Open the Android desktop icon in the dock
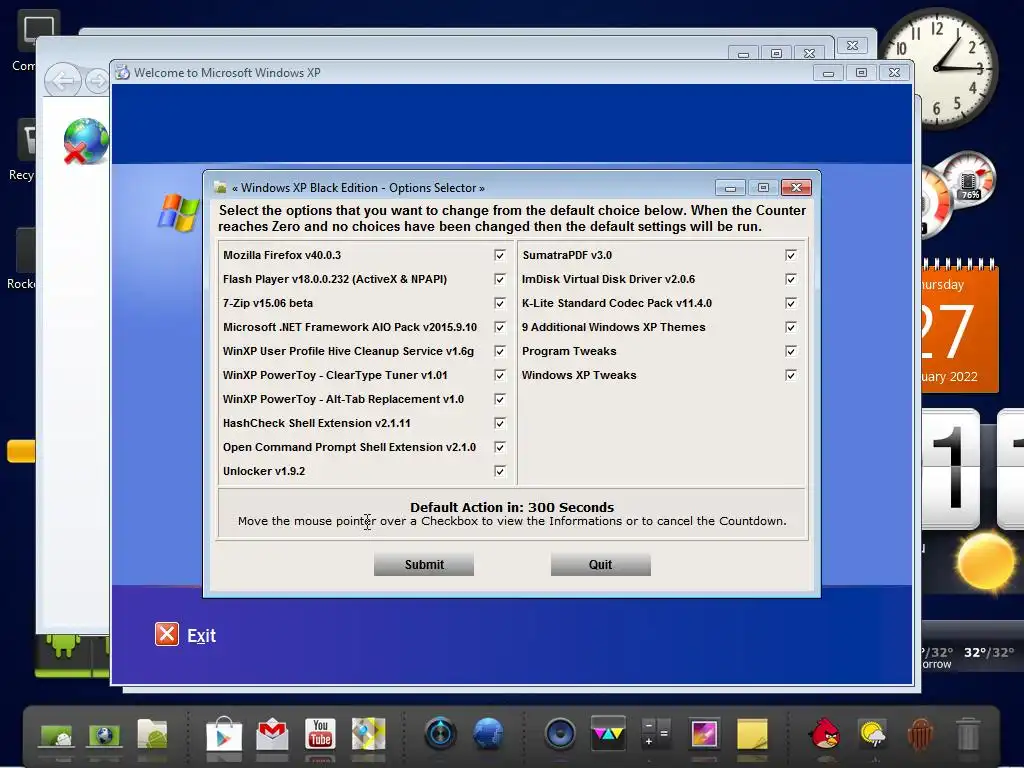 [x=57, y=735]
